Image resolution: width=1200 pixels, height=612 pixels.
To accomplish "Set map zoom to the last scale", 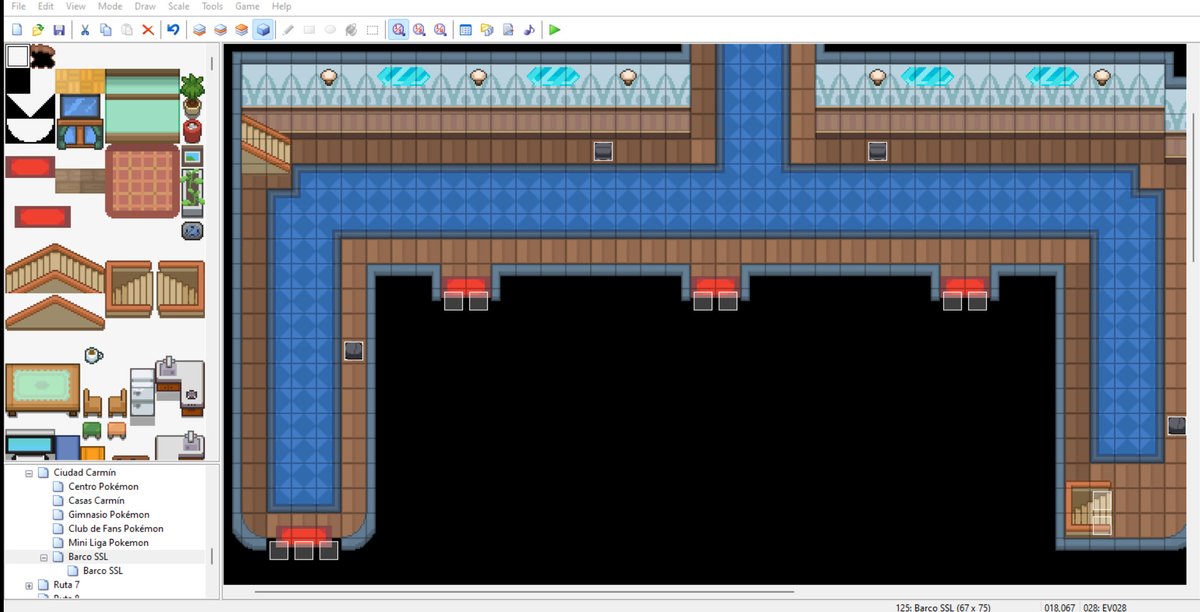I will (440, 30).
